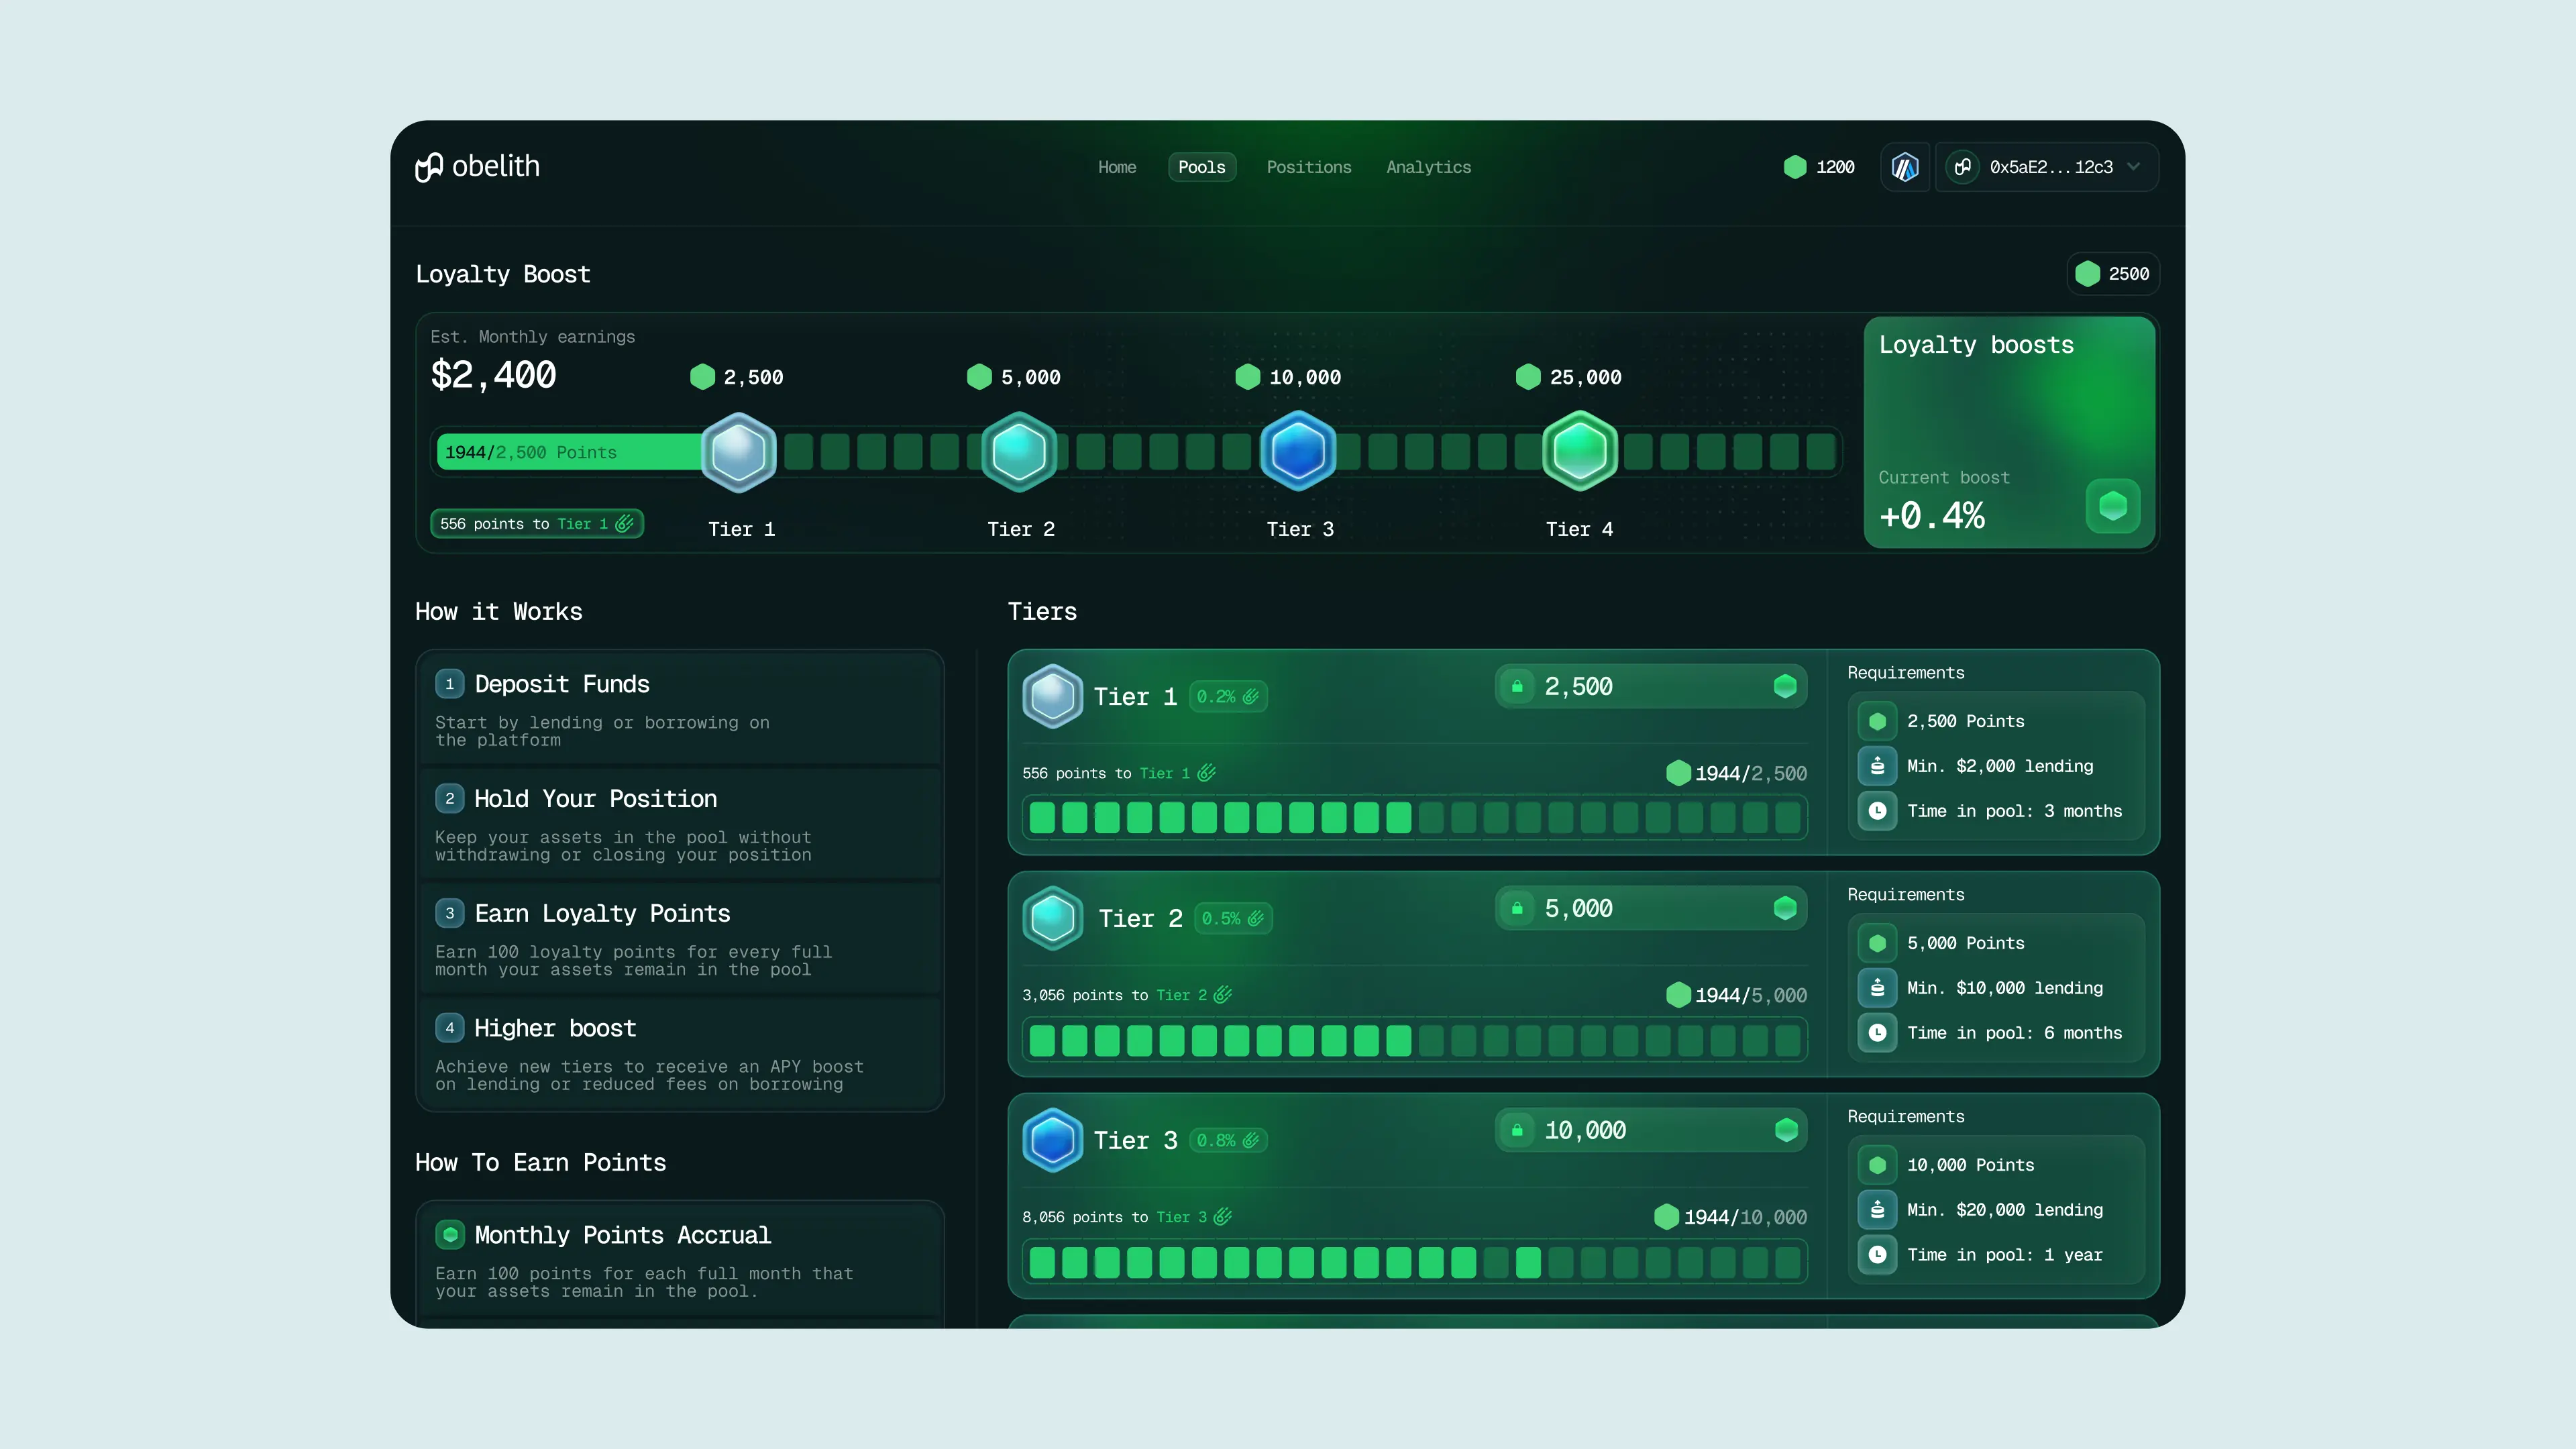Viewport: 2576px width, 1449px height.
Task: Click the points icon beside 5,000 Points requirement
Action: pyautogui.click(x=1877, y=943)
